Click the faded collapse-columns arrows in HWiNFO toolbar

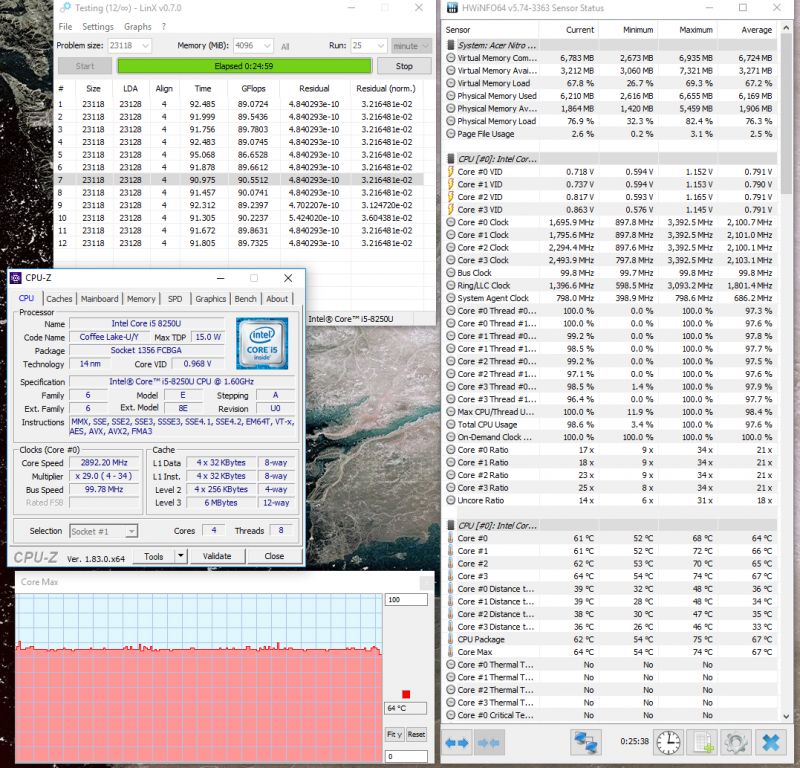pos(489,743)
